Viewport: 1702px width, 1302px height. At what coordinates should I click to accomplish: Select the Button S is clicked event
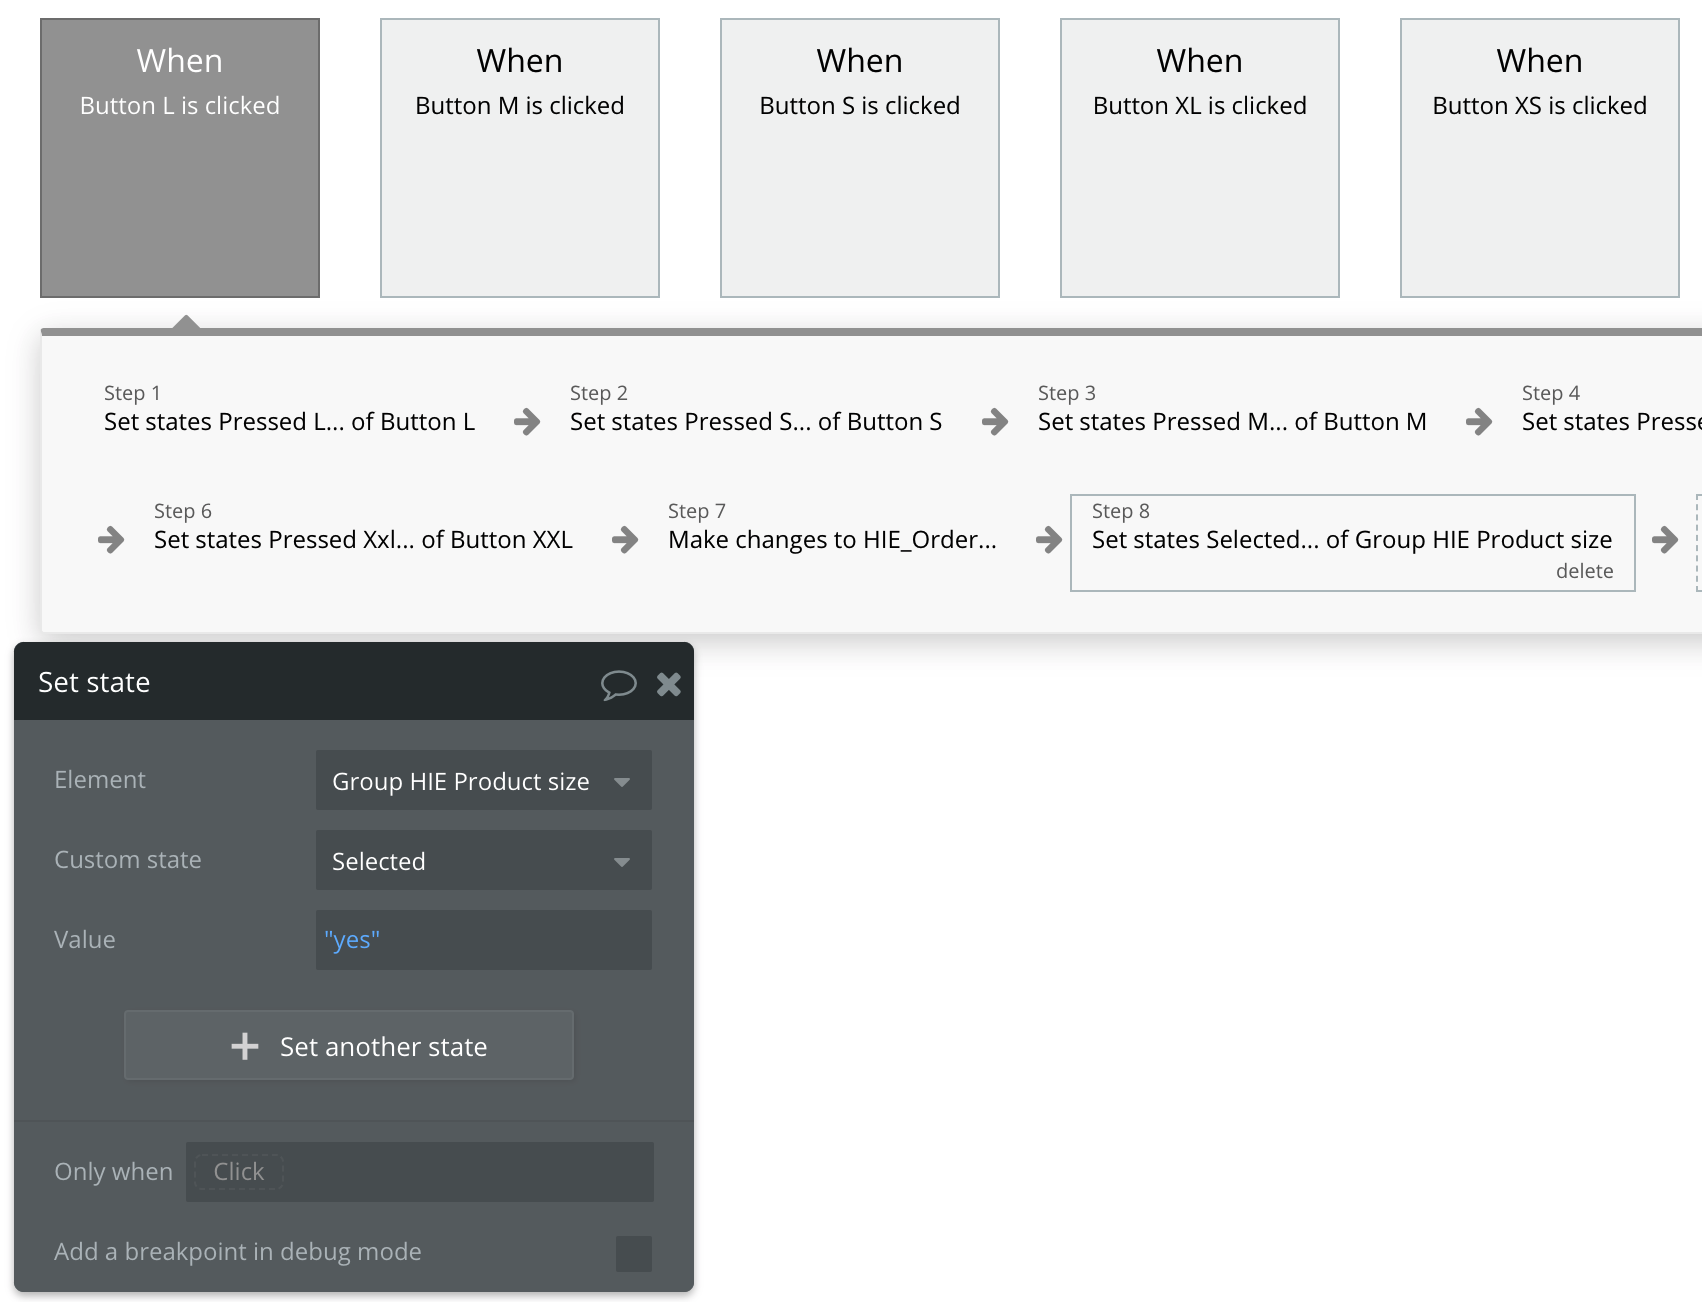tap(859, 158)
